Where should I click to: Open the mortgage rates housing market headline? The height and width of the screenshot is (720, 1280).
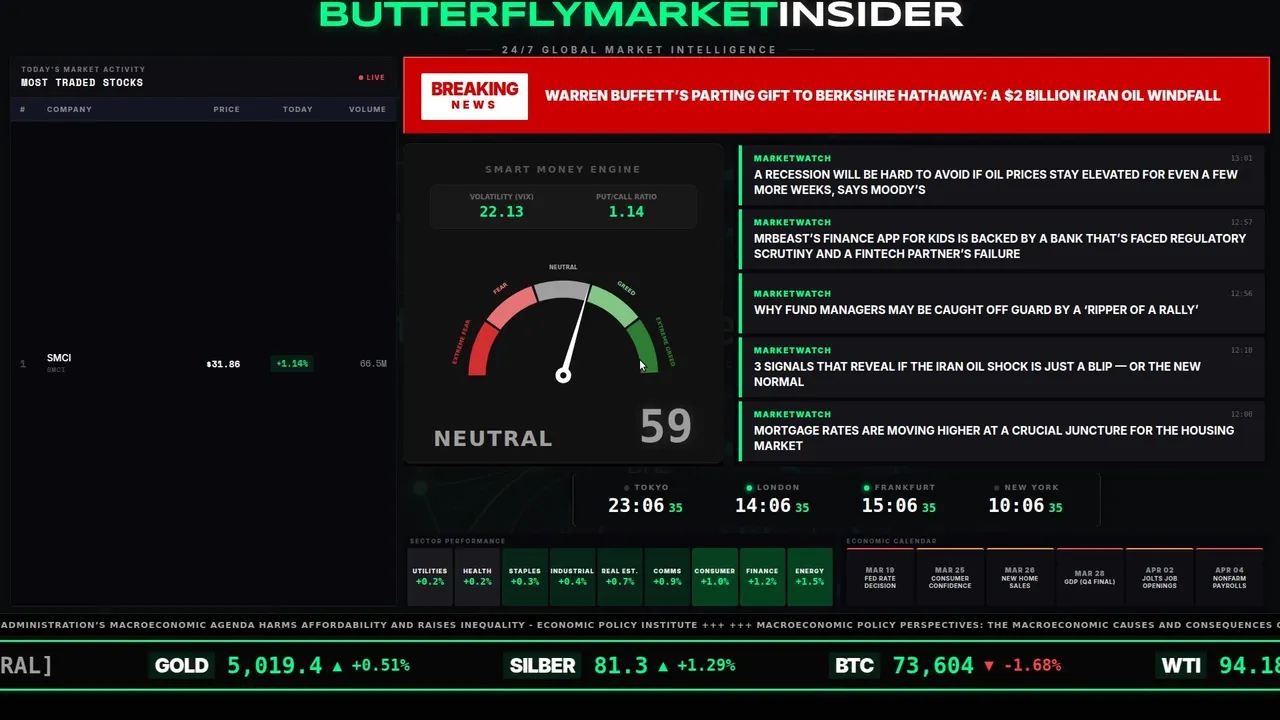click(1002, 431)
